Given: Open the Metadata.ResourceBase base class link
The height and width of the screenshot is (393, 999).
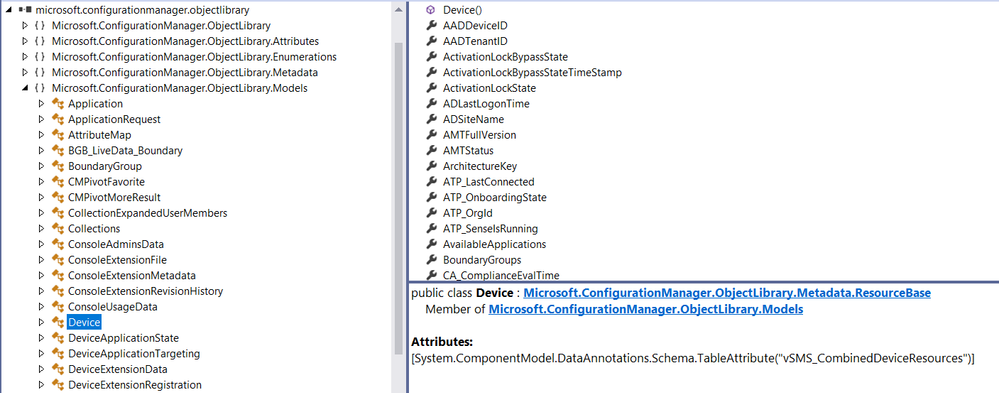Looking at the screenshot, I should pos(727,293).
